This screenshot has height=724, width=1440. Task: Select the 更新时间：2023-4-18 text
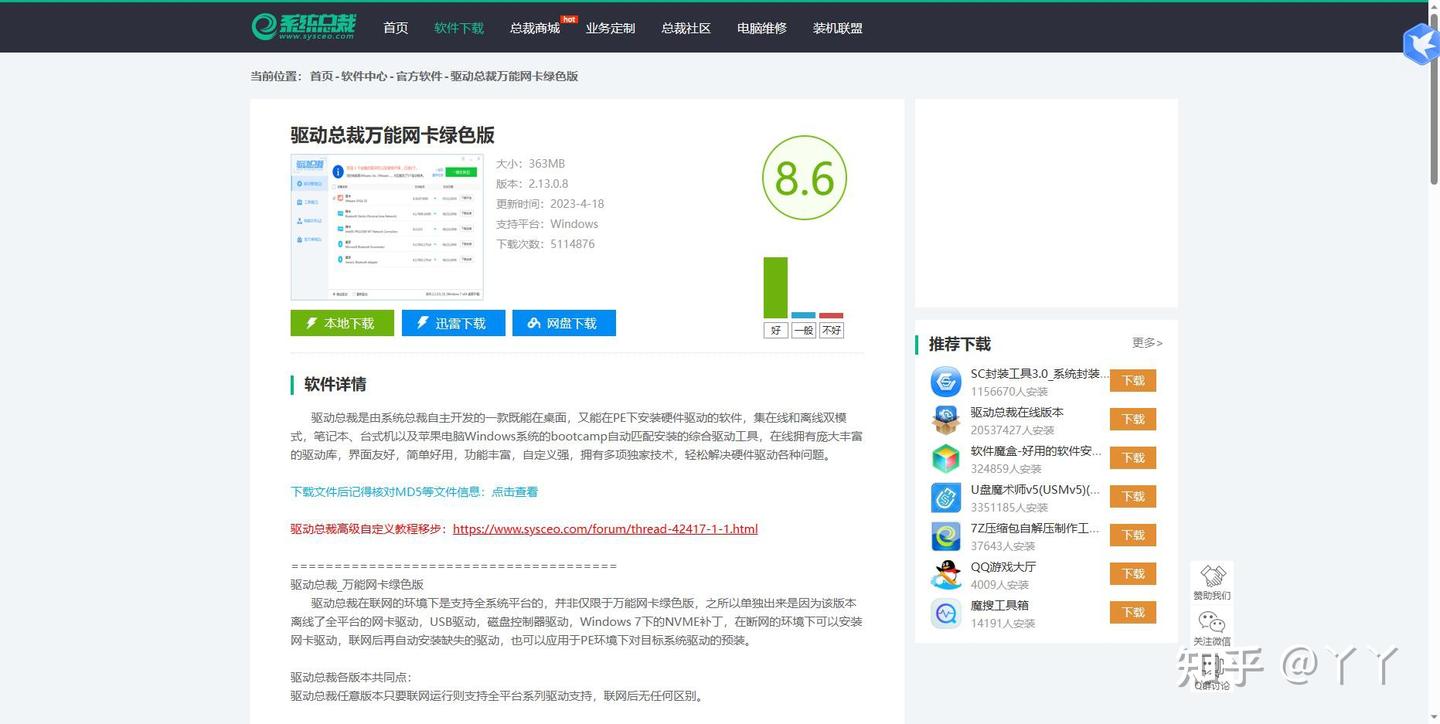tap(550, 204)
